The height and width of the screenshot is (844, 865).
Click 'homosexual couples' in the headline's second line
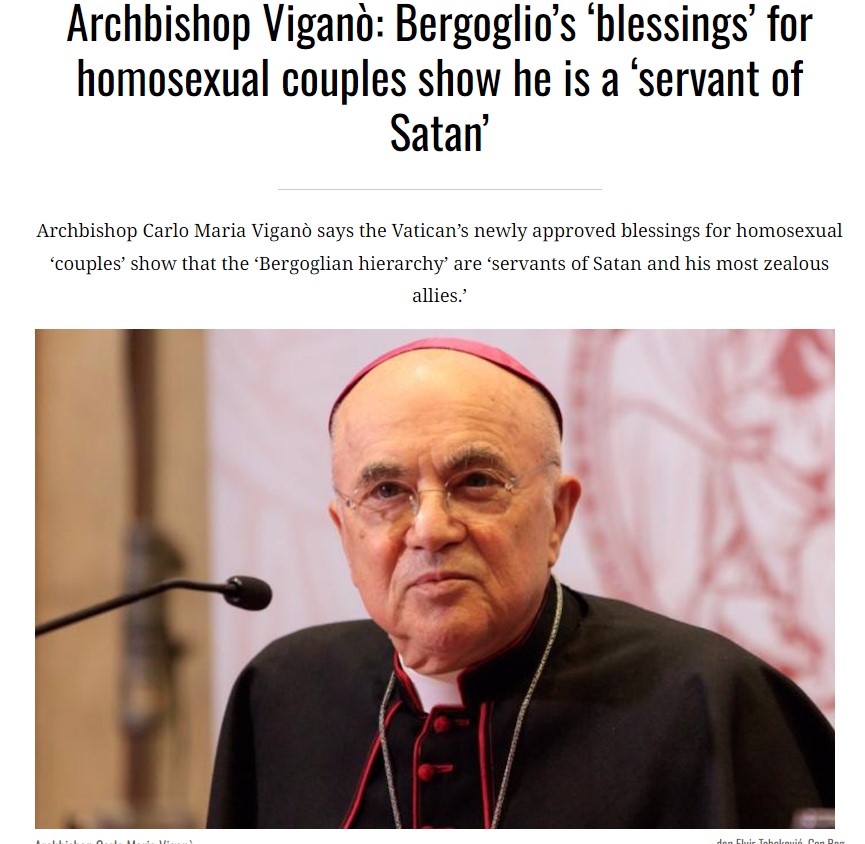click(241, 80)
